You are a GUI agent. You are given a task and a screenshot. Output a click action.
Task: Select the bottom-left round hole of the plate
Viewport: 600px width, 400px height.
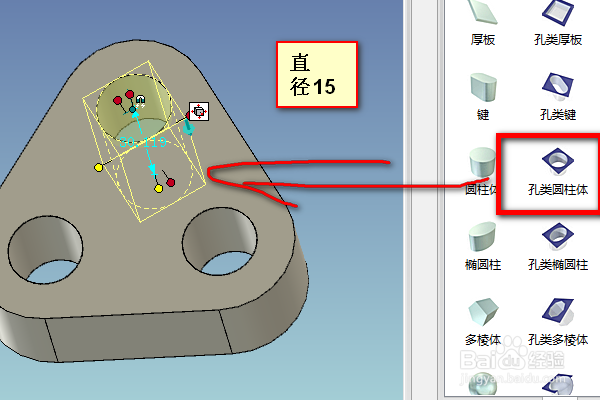coord(45,249)
